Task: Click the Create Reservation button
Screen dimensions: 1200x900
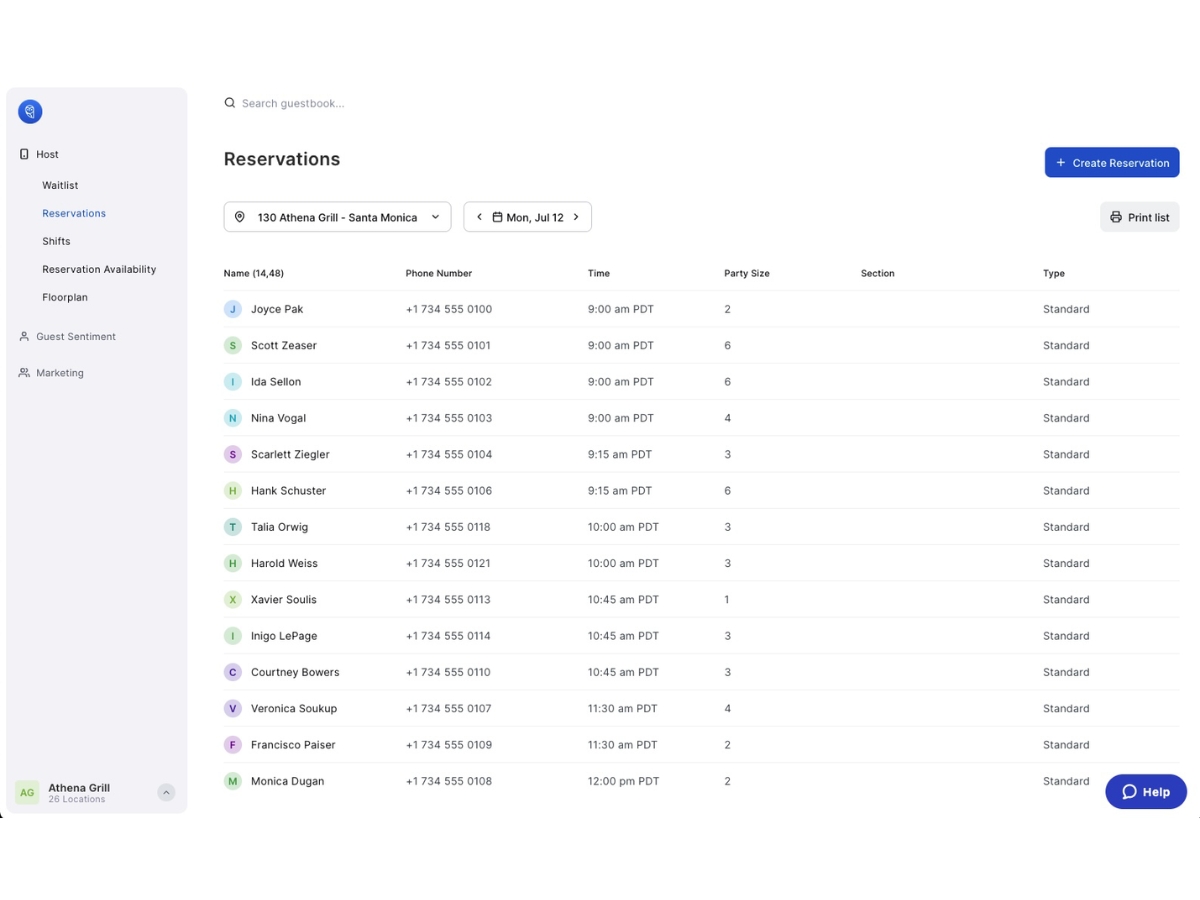Action: (1112, 163)
